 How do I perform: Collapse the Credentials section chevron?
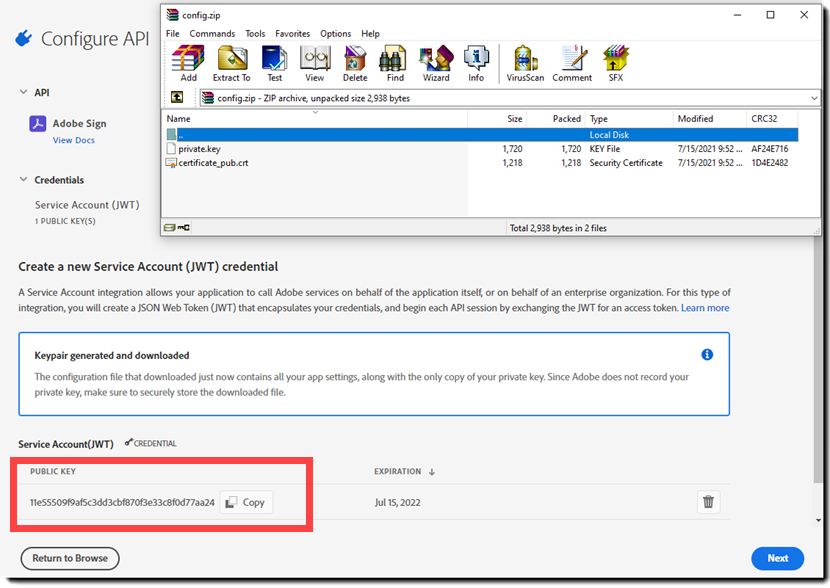pyautogui.click(x=23, y=179)
